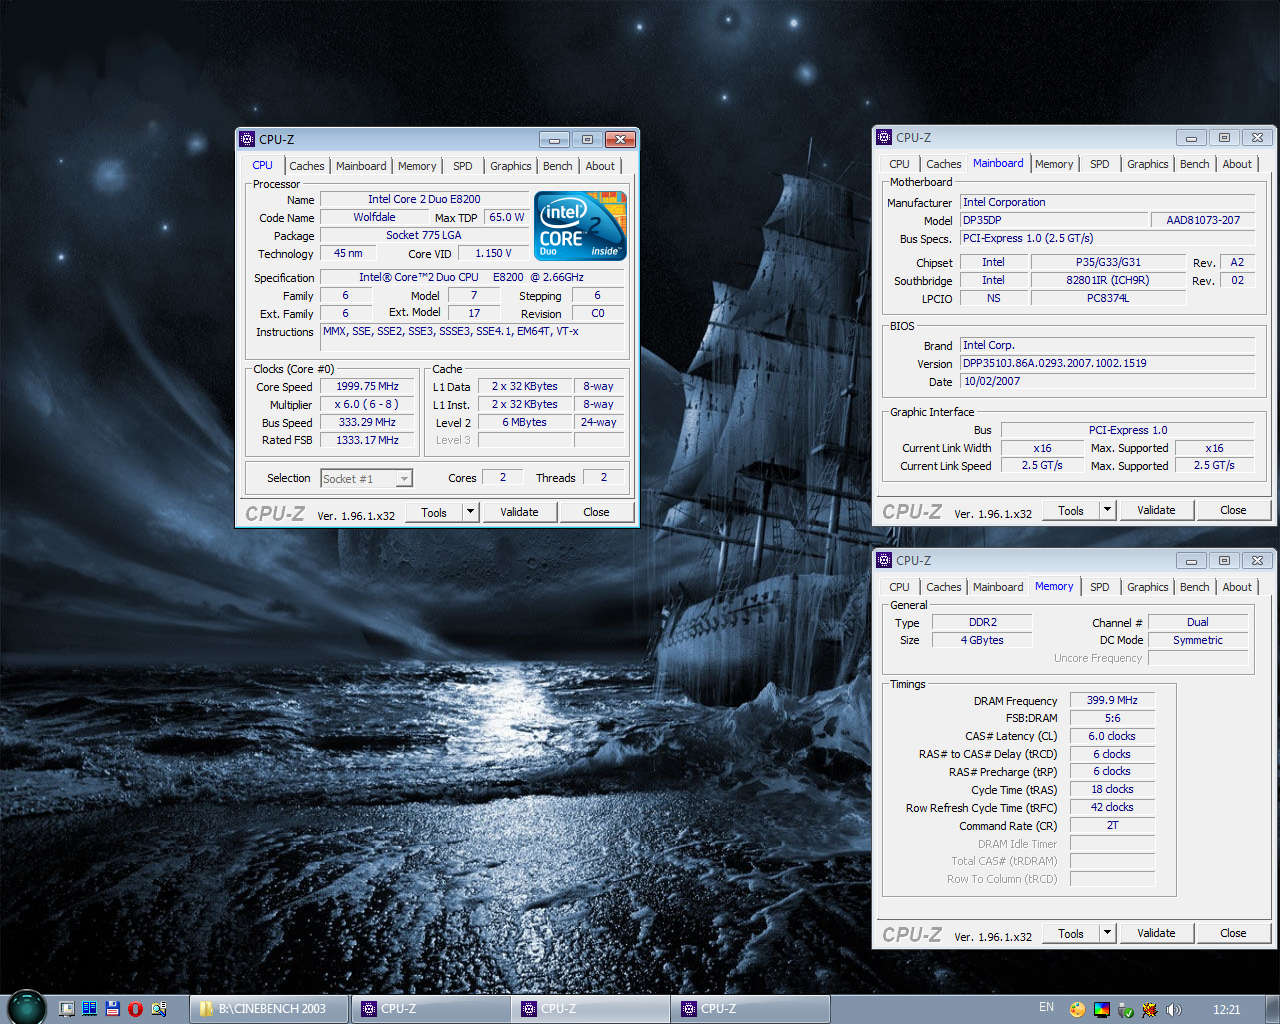1280x1024 pixels.
Task: Click Close button in the Memory window
Action: 1233,933
